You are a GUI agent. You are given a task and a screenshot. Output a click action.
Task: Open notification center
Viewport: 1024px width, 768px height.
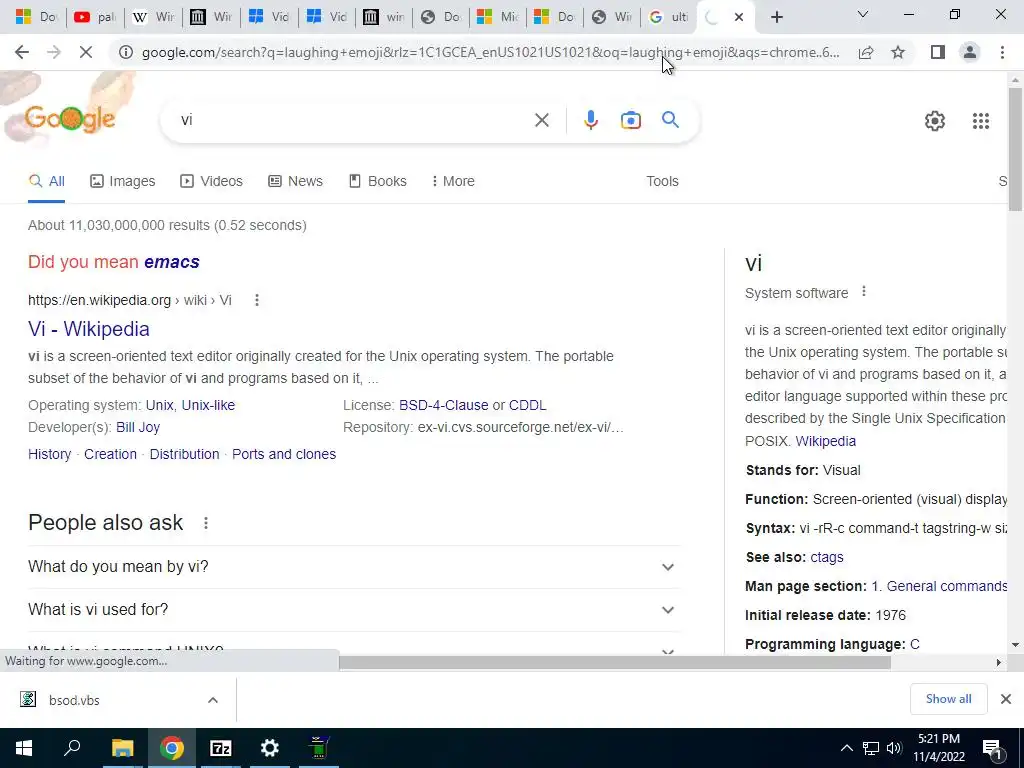point(993,748)
